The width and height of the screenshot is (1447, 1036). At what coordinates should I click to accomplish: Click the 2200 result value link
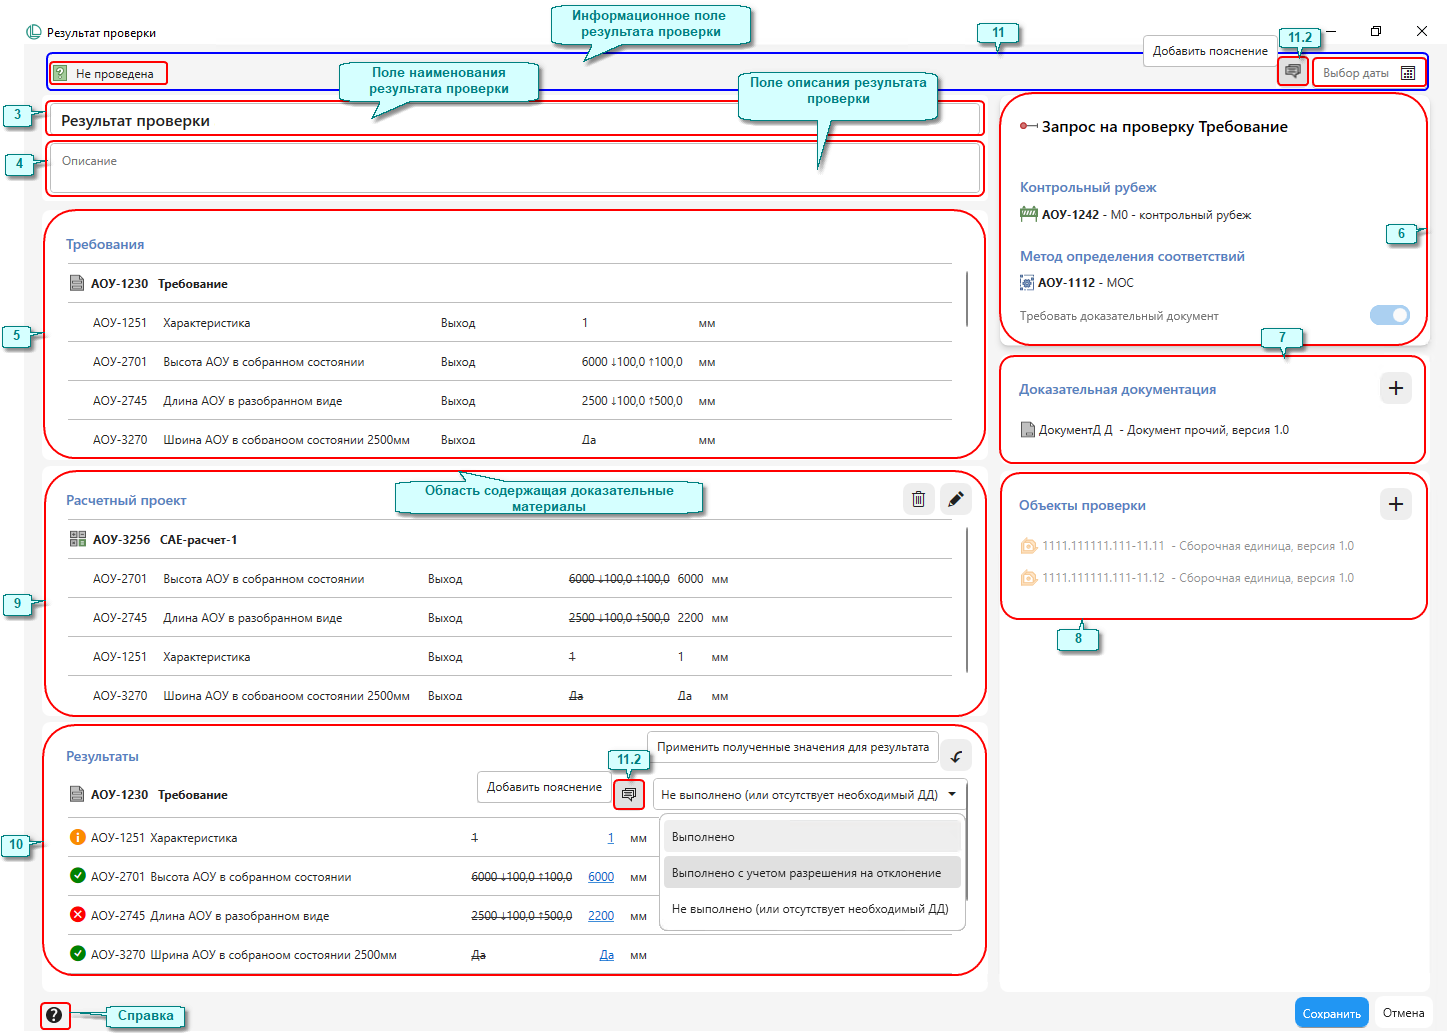(x=601, y=916)
